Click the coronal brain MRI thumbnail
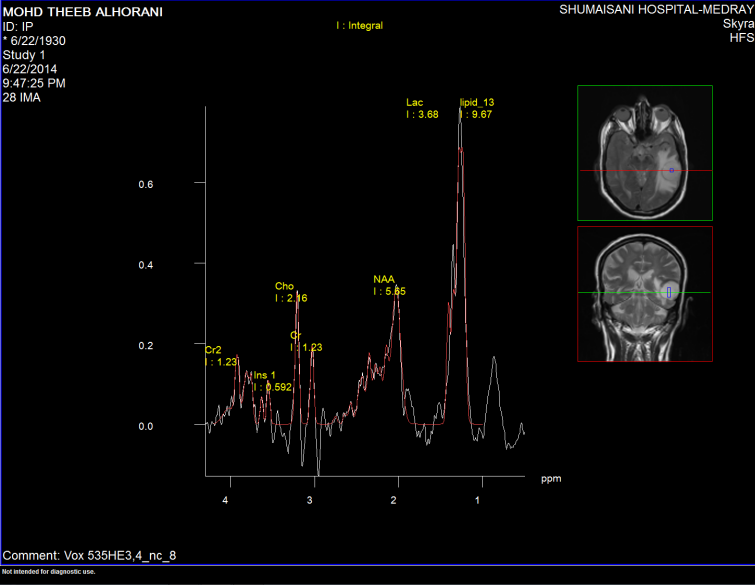Viewport: 755px width, 585px height. tap(644, 293)
